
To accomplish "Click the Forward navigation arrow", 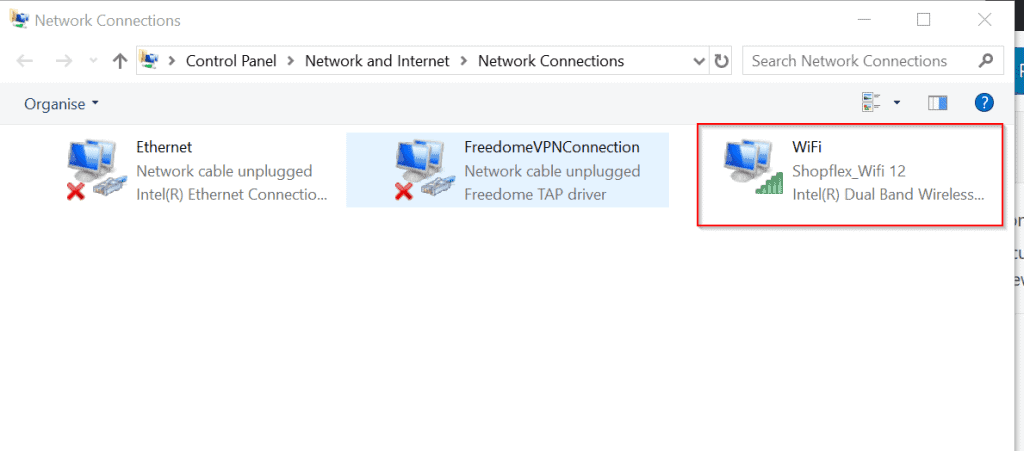I will coord(63,61).
